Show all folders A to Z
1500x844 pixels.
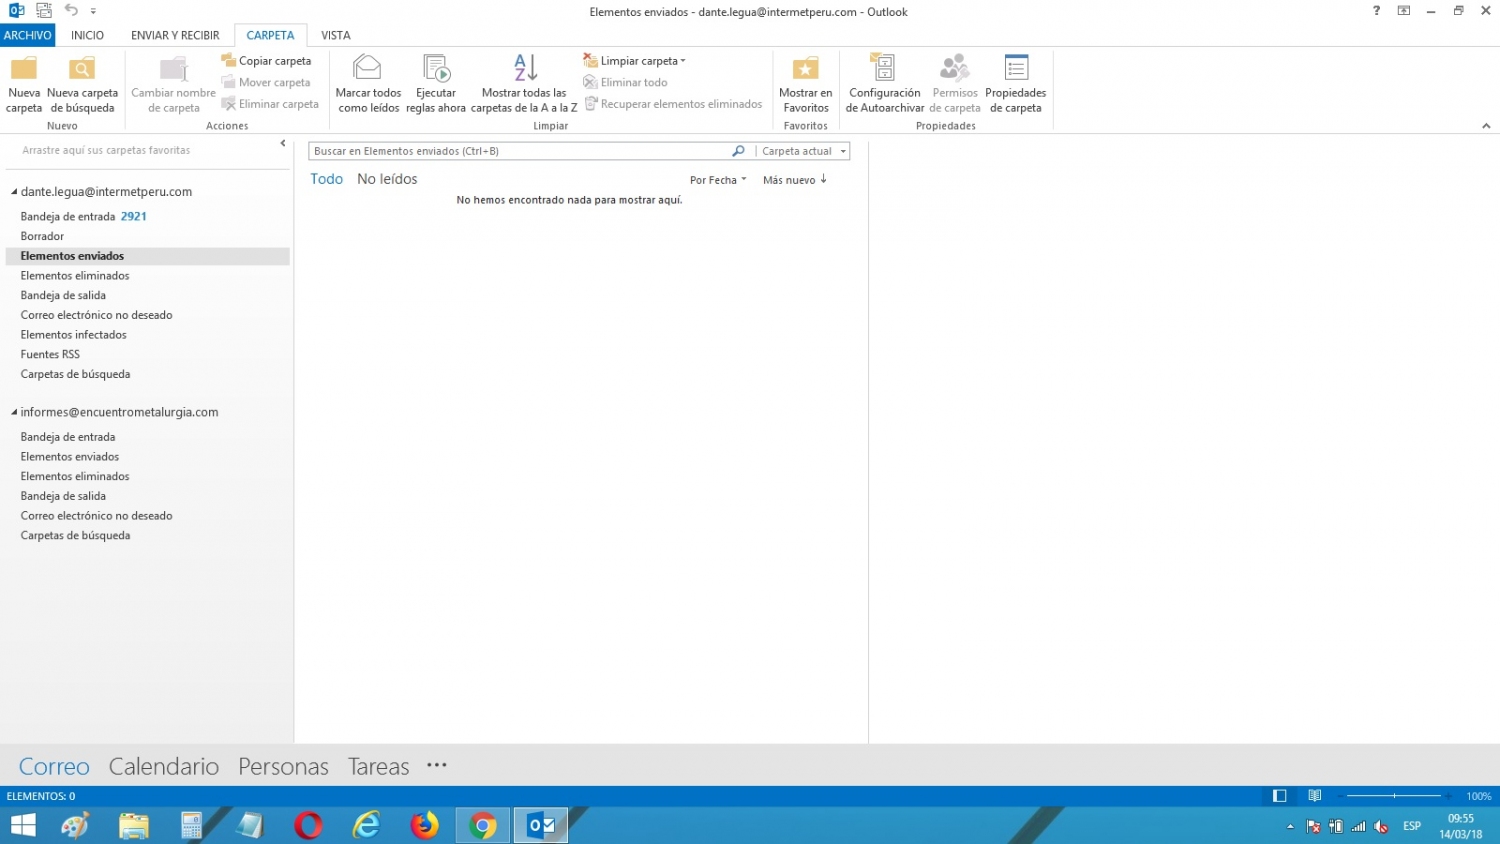click(524, 85)
